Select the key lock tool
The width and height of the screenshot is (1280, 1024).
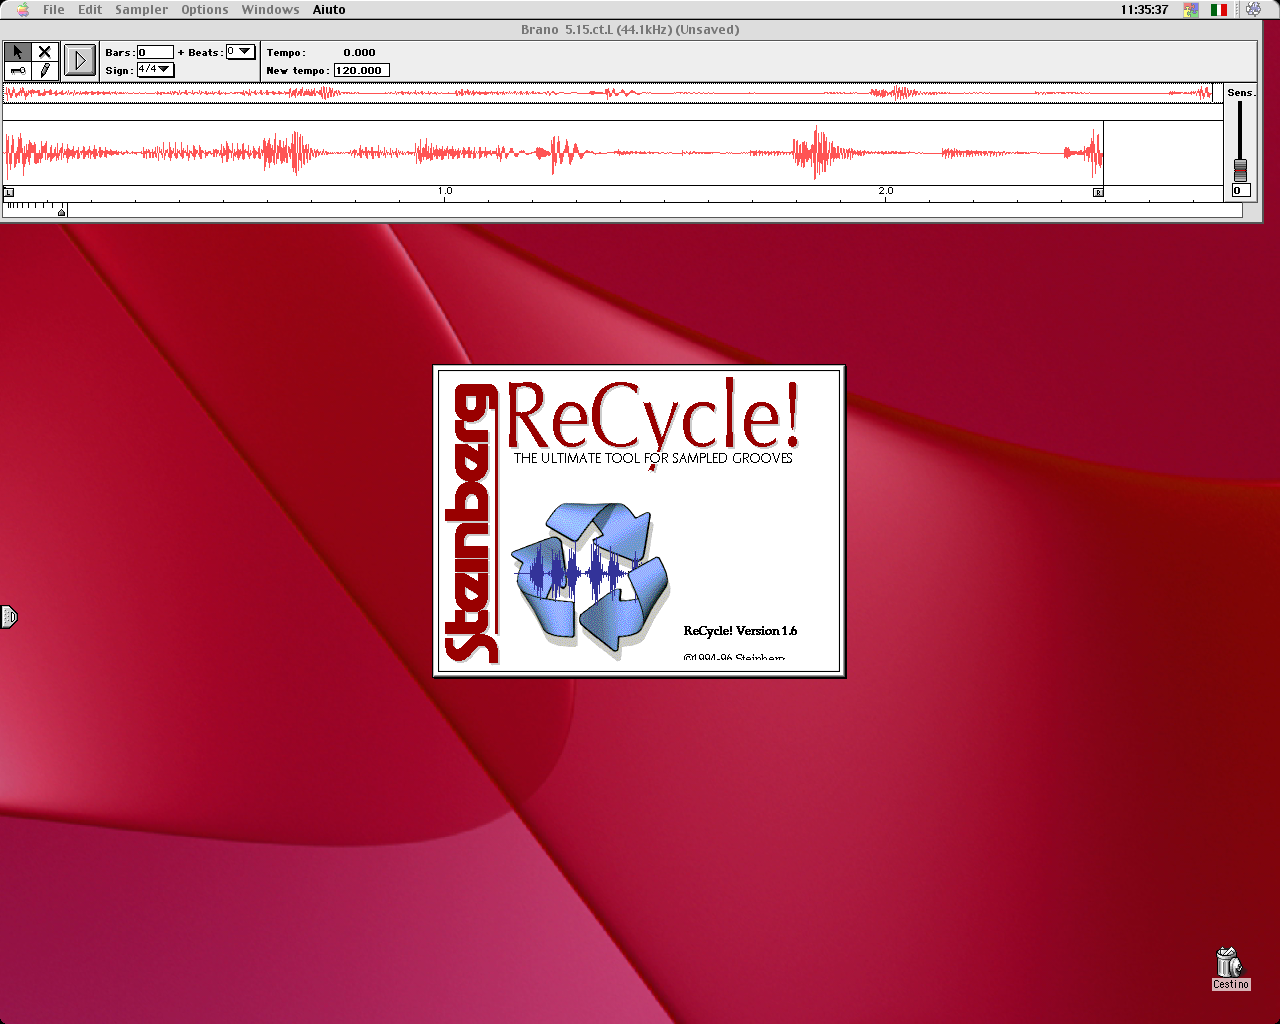point(17,70)
